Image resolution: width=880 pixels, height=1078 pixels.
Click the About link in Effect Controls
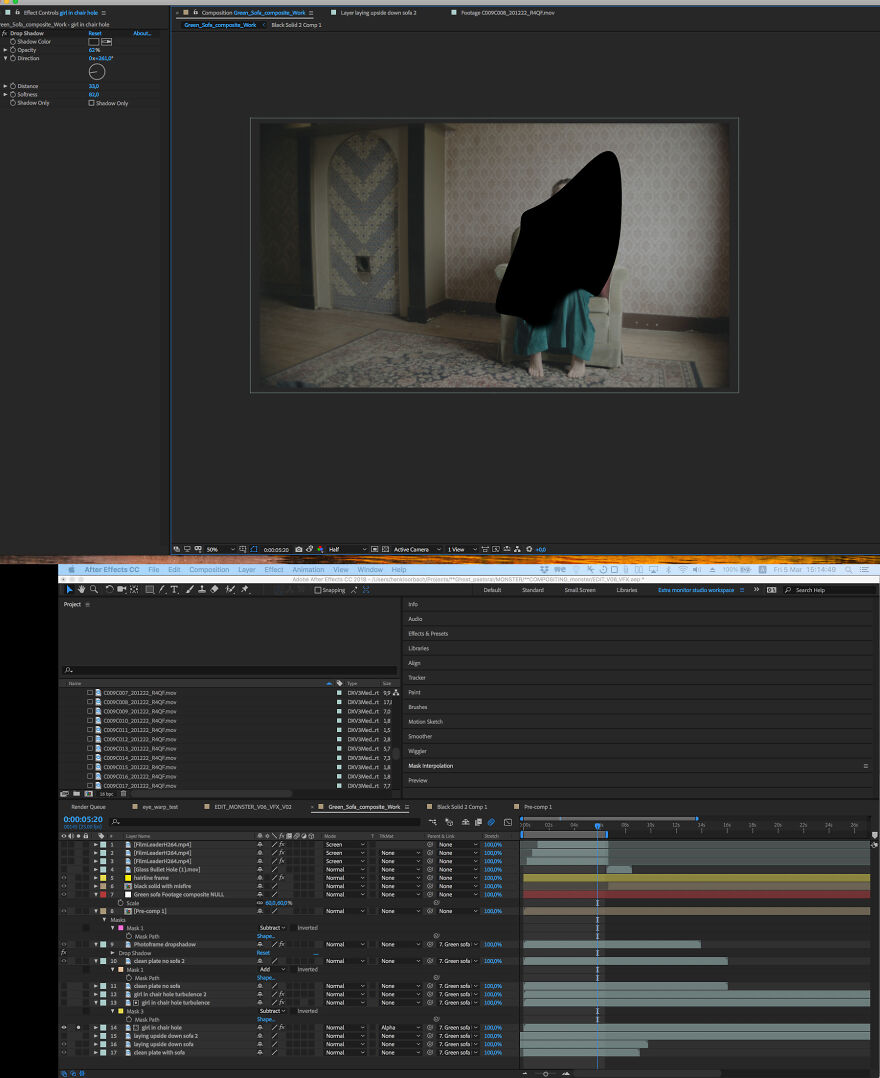[142, 33]
